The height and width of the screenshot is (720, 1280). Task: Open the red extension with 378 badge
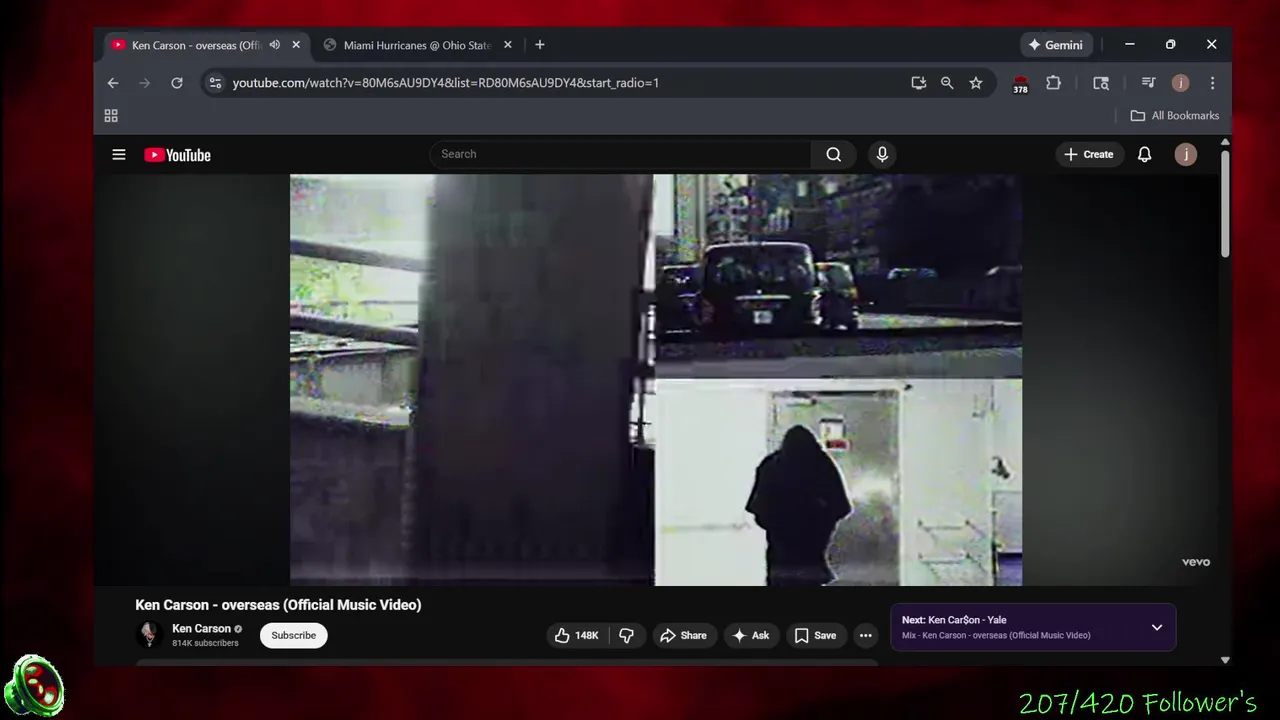(1020, 84)
